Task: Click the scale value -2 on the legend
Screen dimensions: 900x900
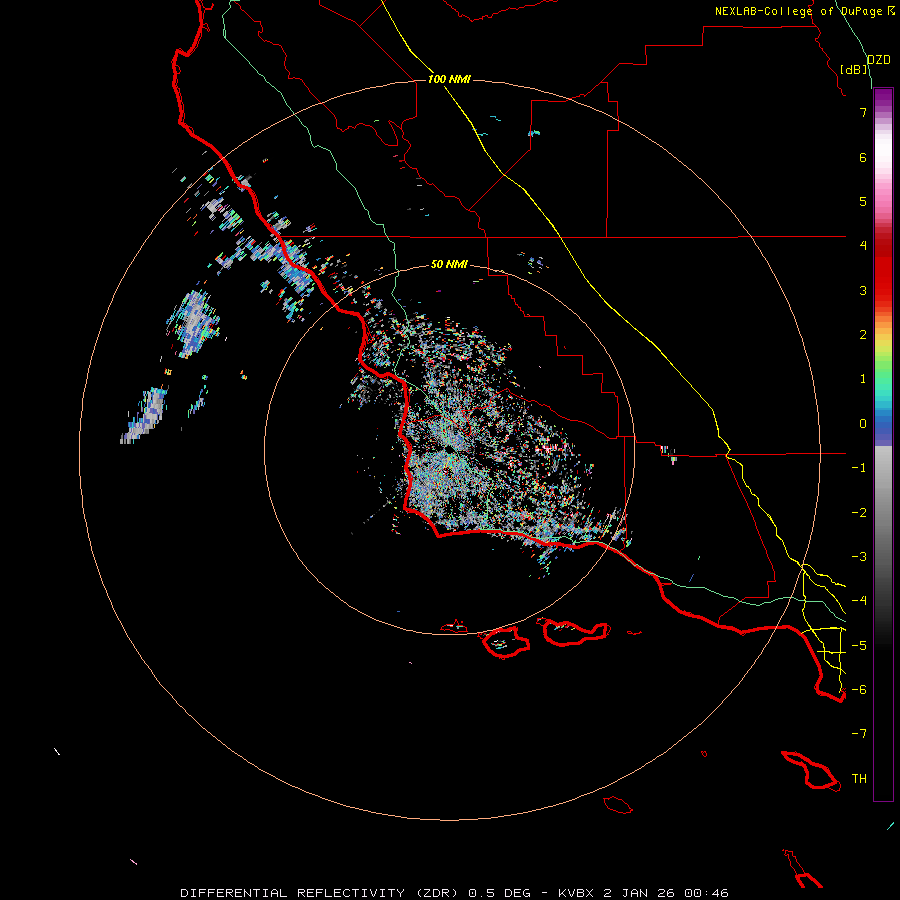Action: tap(859, 513)
